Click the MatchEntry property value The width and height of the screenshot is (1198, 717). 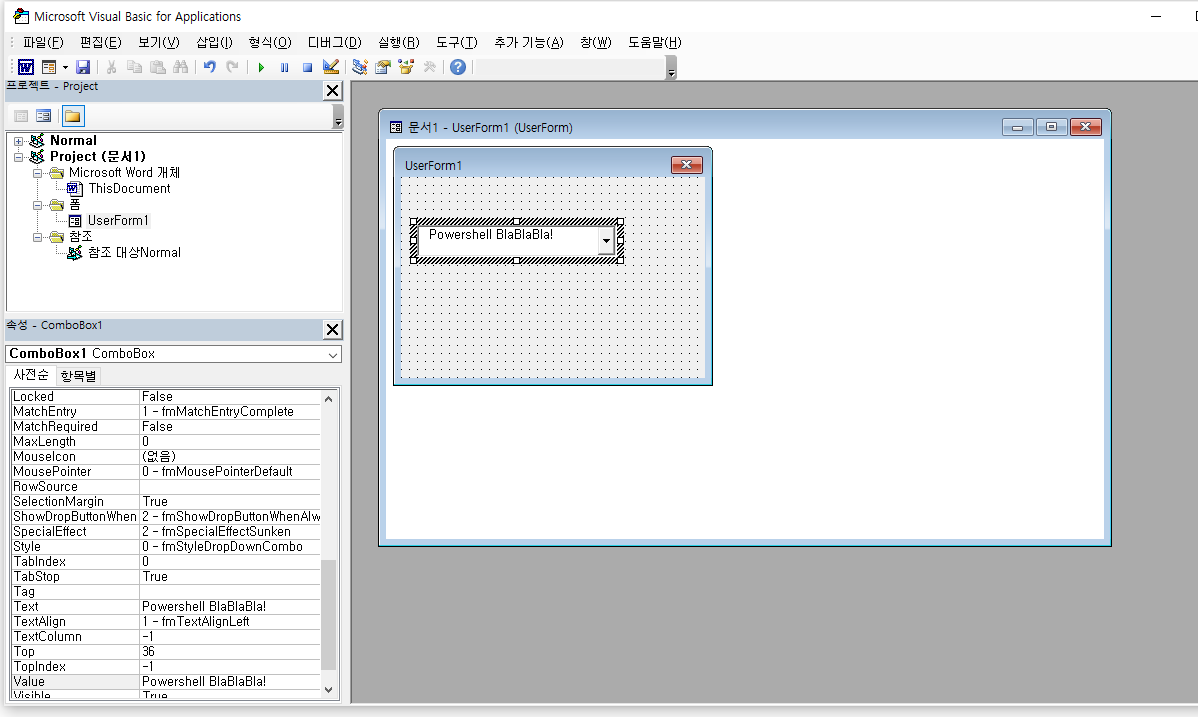pyautogui.click(x=230, y=412)
